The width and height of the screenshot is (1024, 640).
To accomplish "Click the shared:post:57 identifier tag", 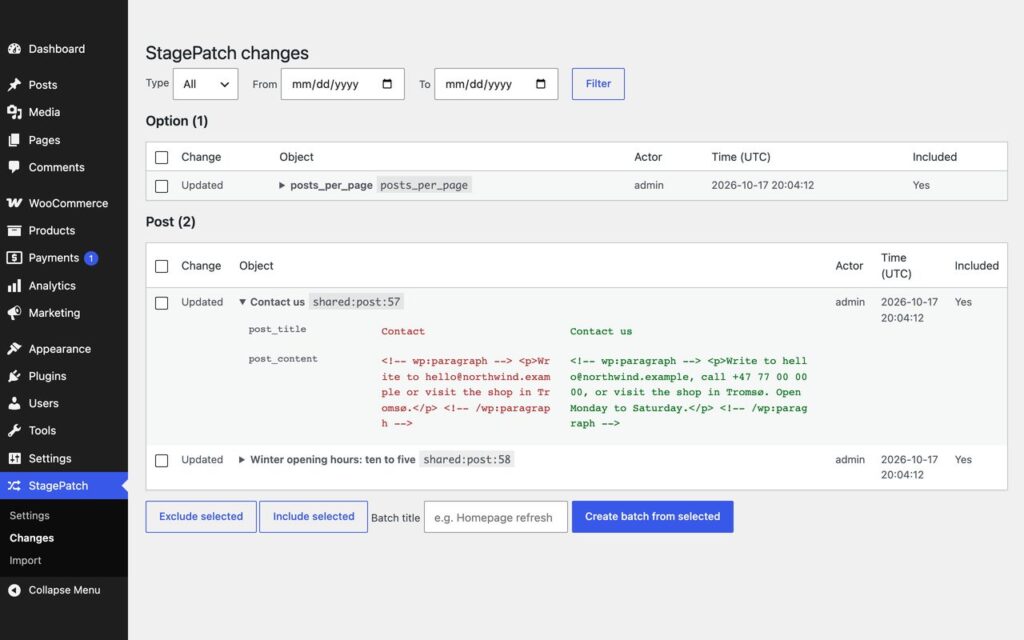I will (357, 302).
